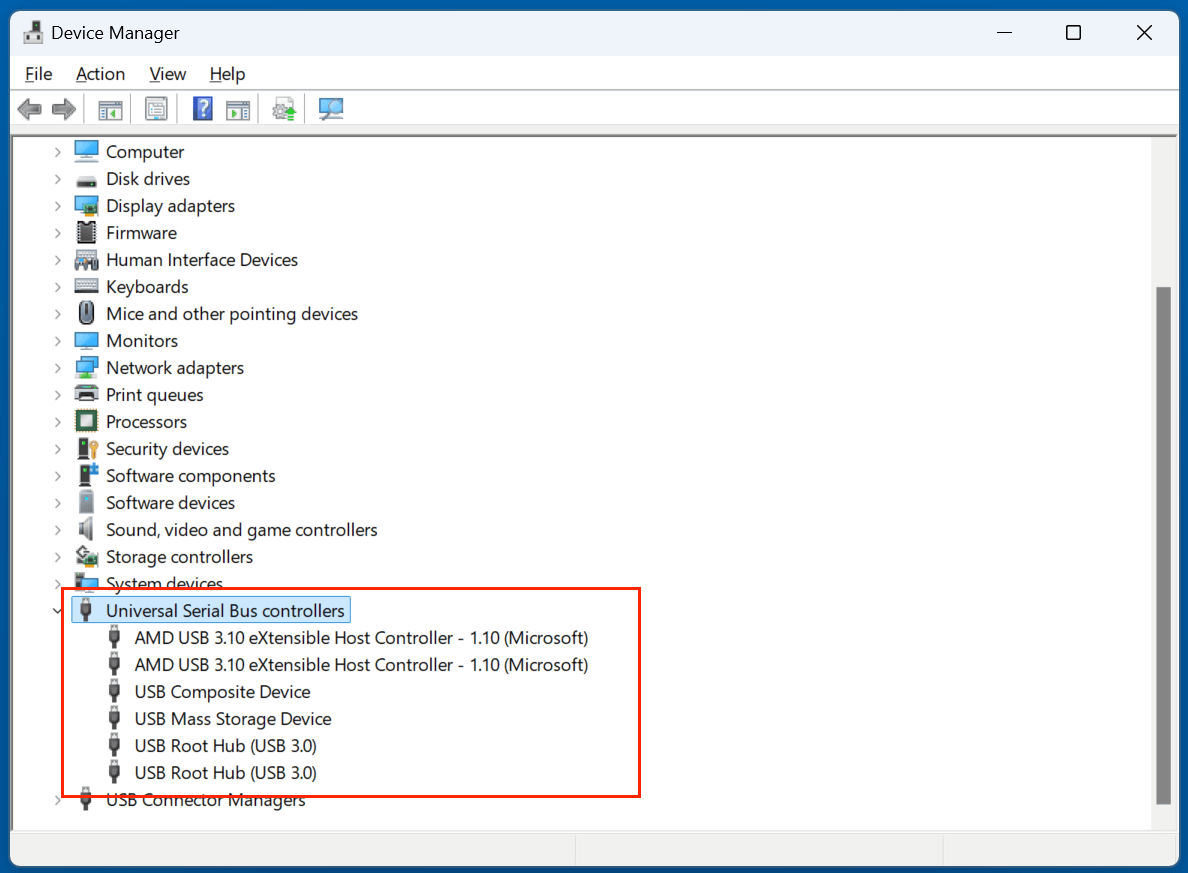
Task: Open Properties via the toolbar icon
Action: [x=156, y=108]
